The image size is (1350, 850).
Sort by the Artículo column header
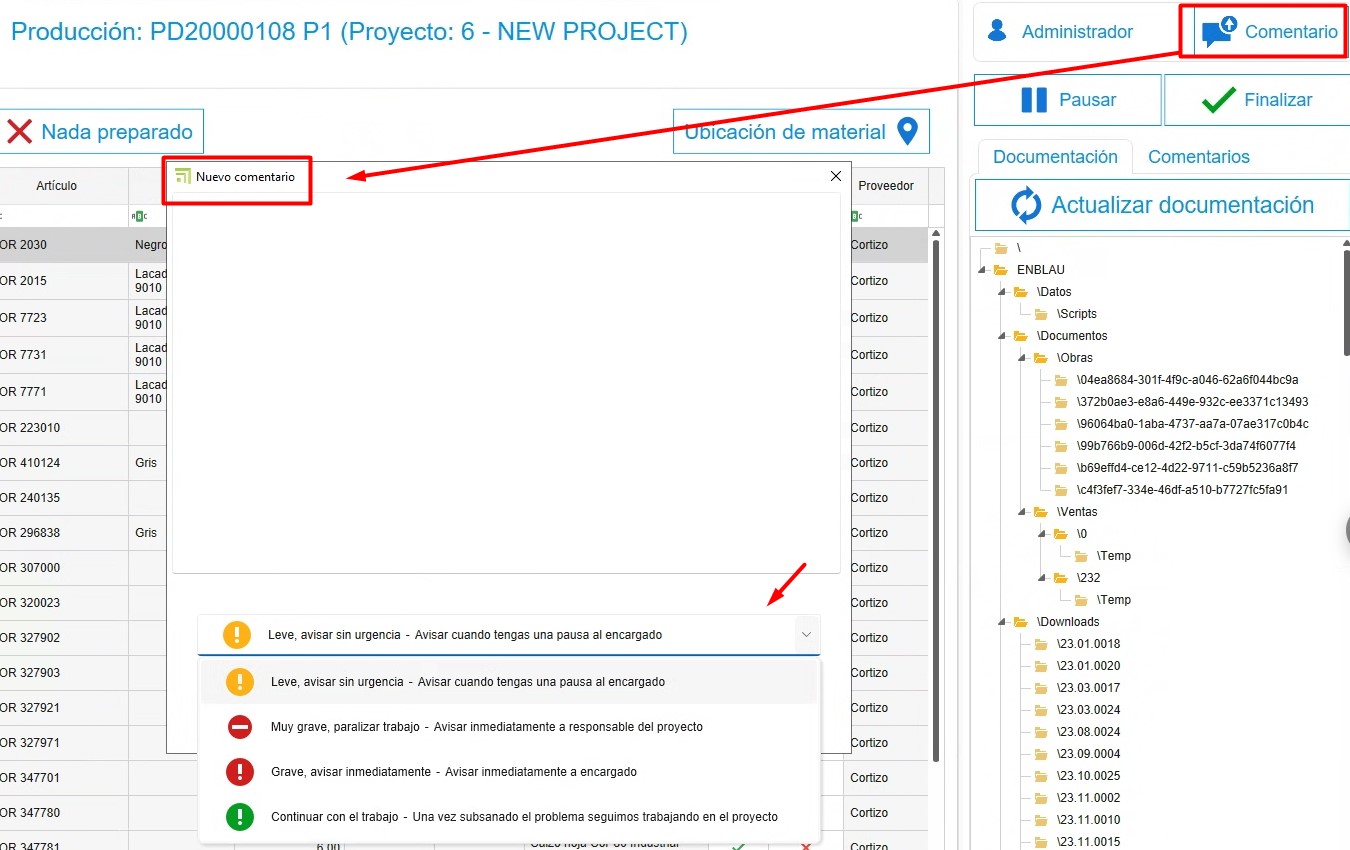57,186
